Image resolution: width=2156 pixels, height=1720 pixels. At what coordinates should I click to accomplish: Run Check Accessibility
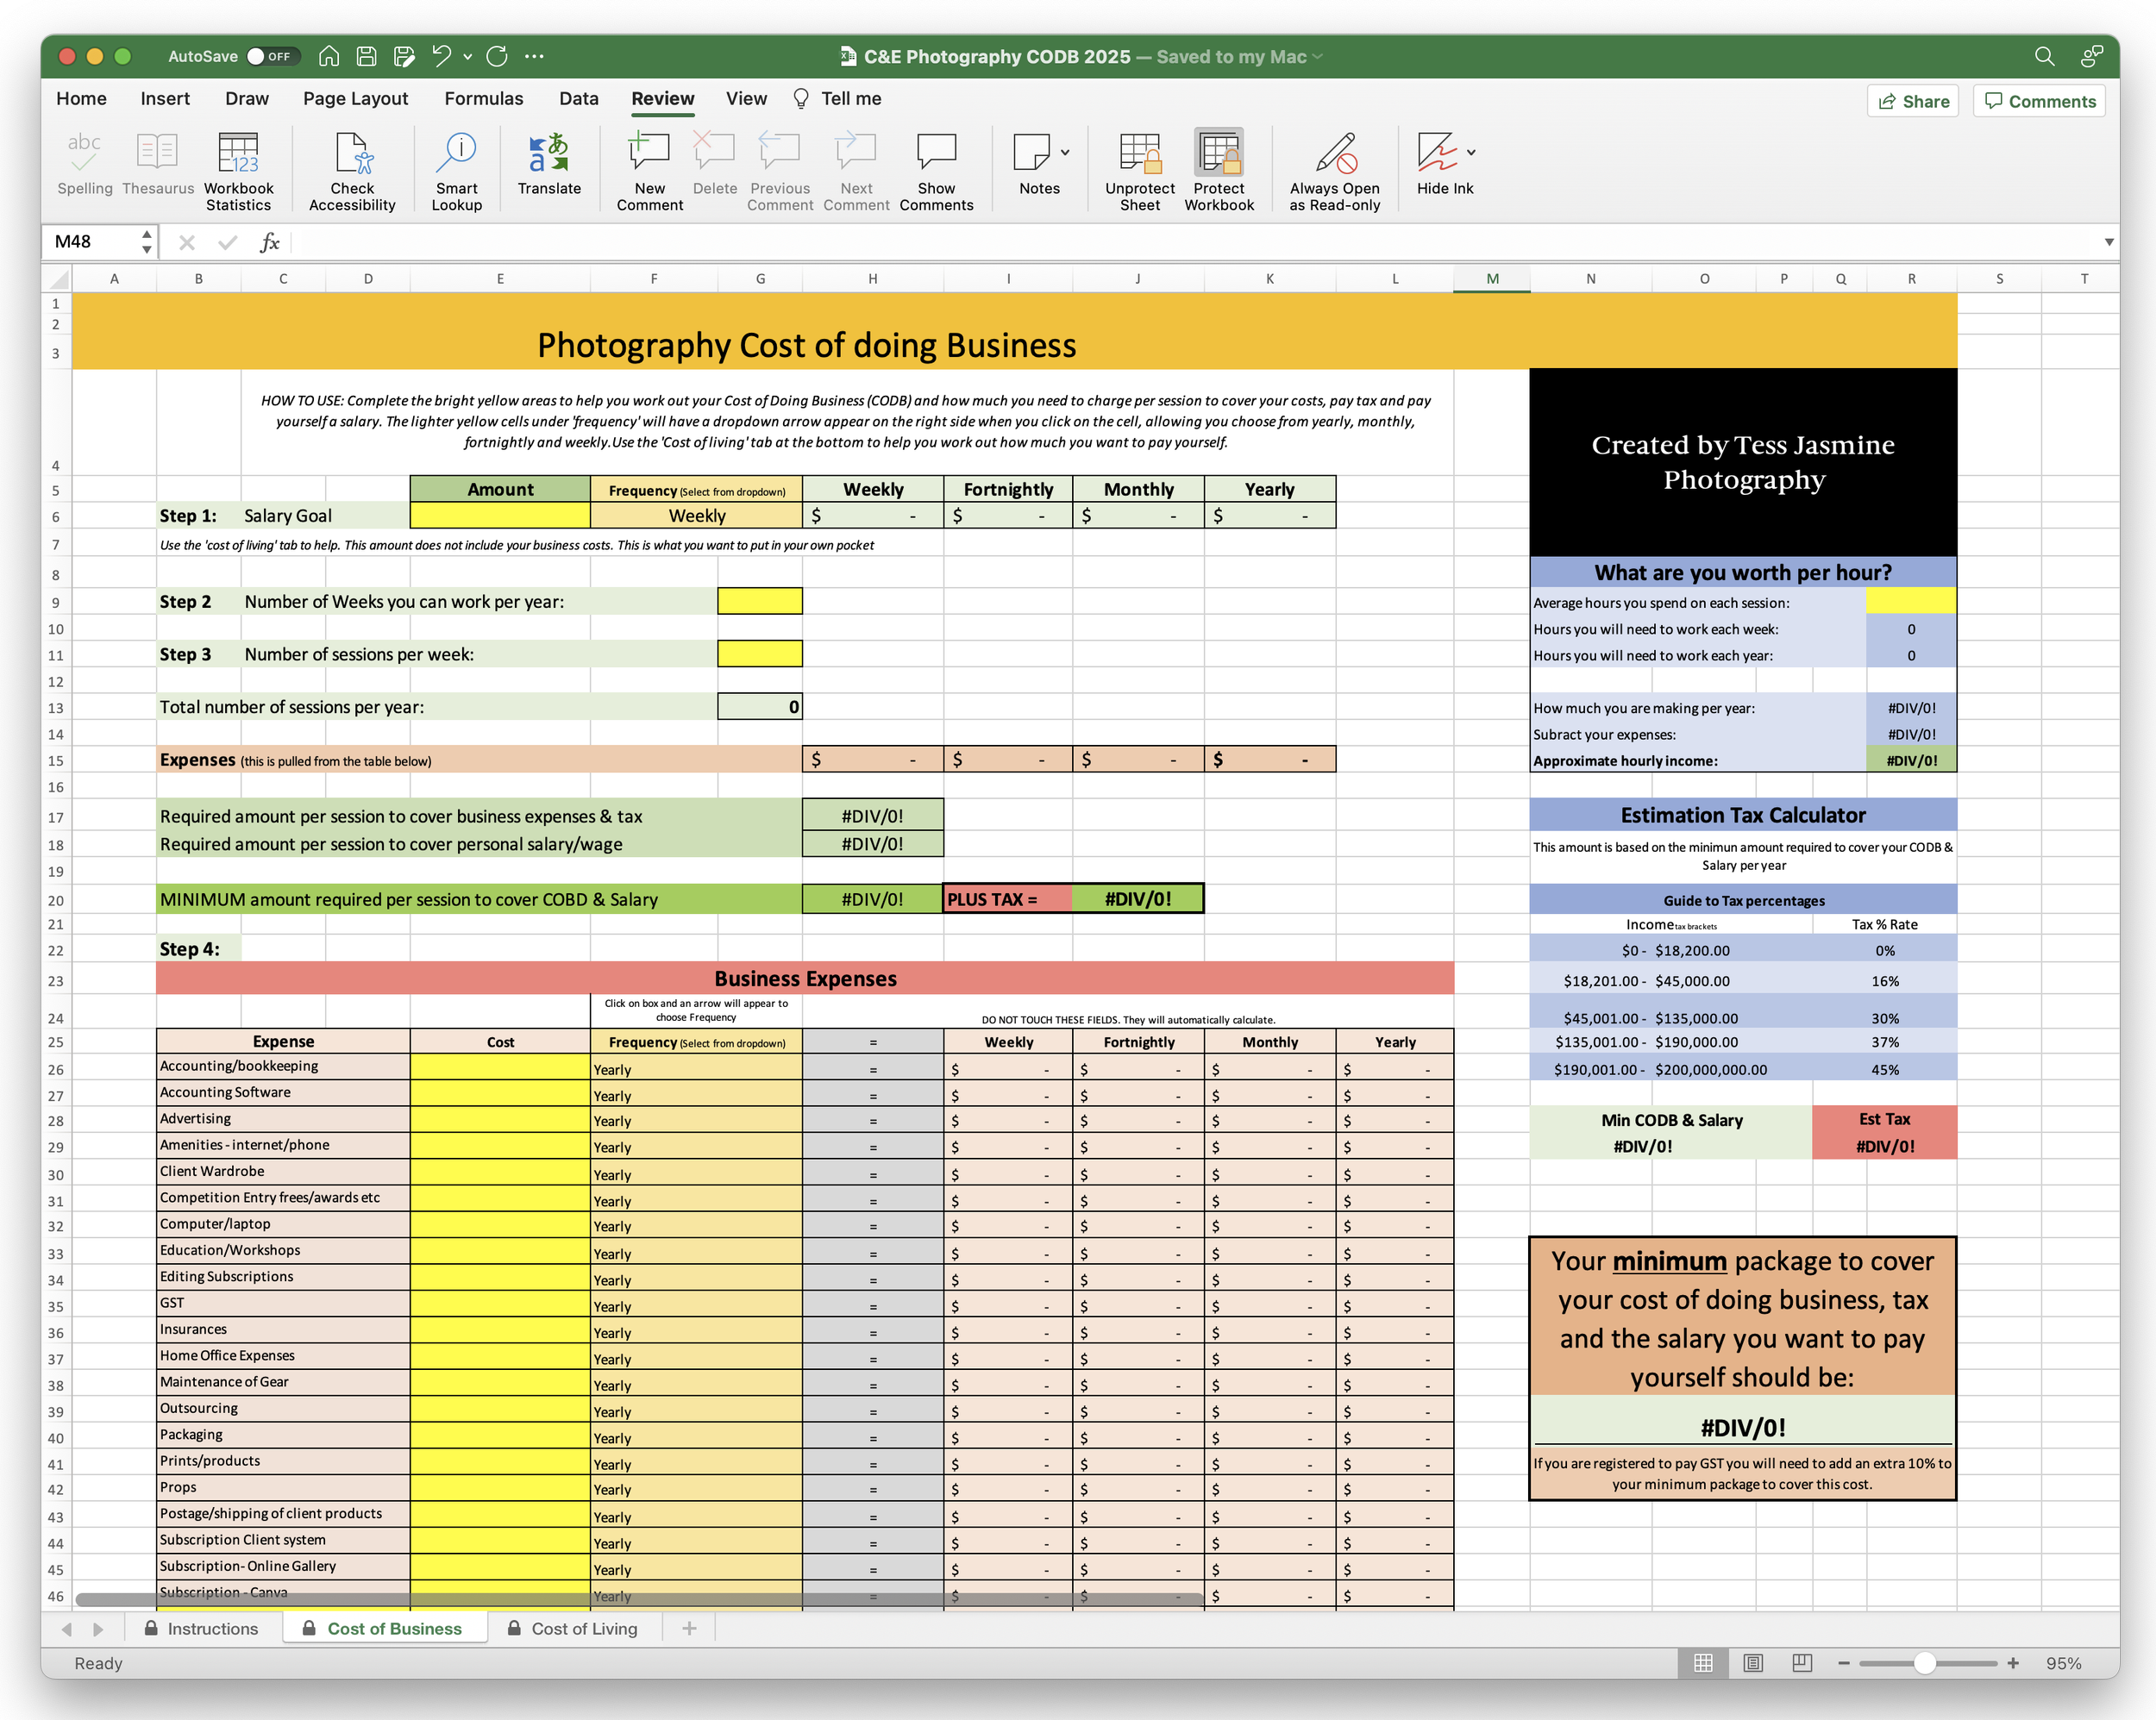pyautogui.click(x=352, y=172)
